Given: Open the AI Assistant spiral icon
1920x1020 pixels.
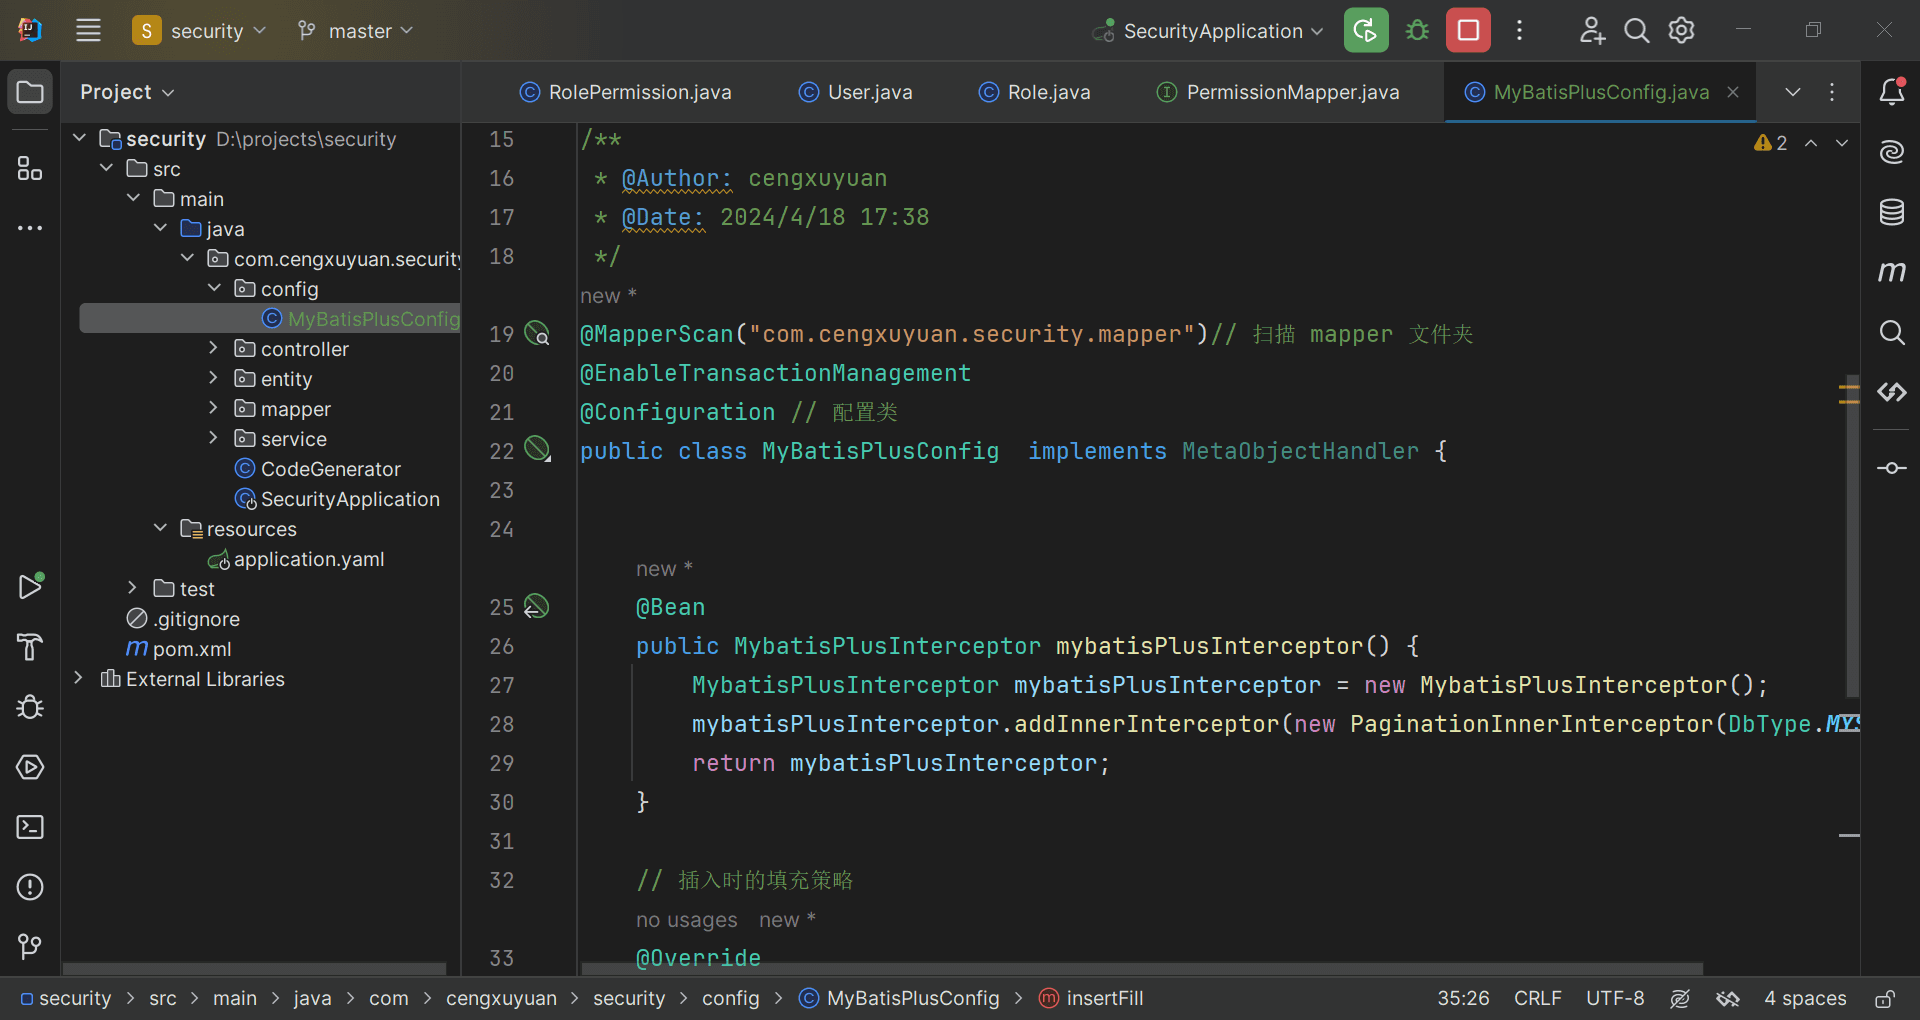Looking at the screenshot, I should tap(1891, 152).
